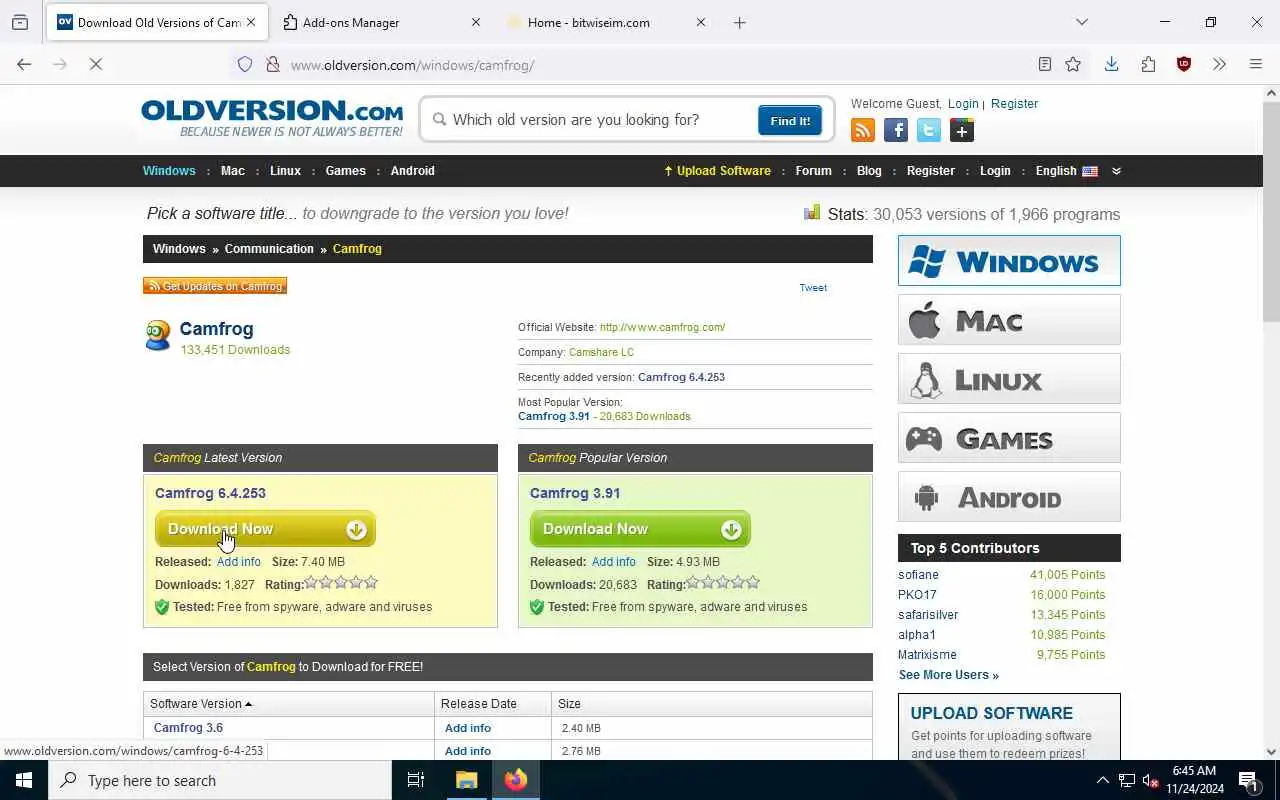Viewport: 1280px width, 800px height.
Task: Bookmark this page with the star icon
Action: tap(1073, 64)
